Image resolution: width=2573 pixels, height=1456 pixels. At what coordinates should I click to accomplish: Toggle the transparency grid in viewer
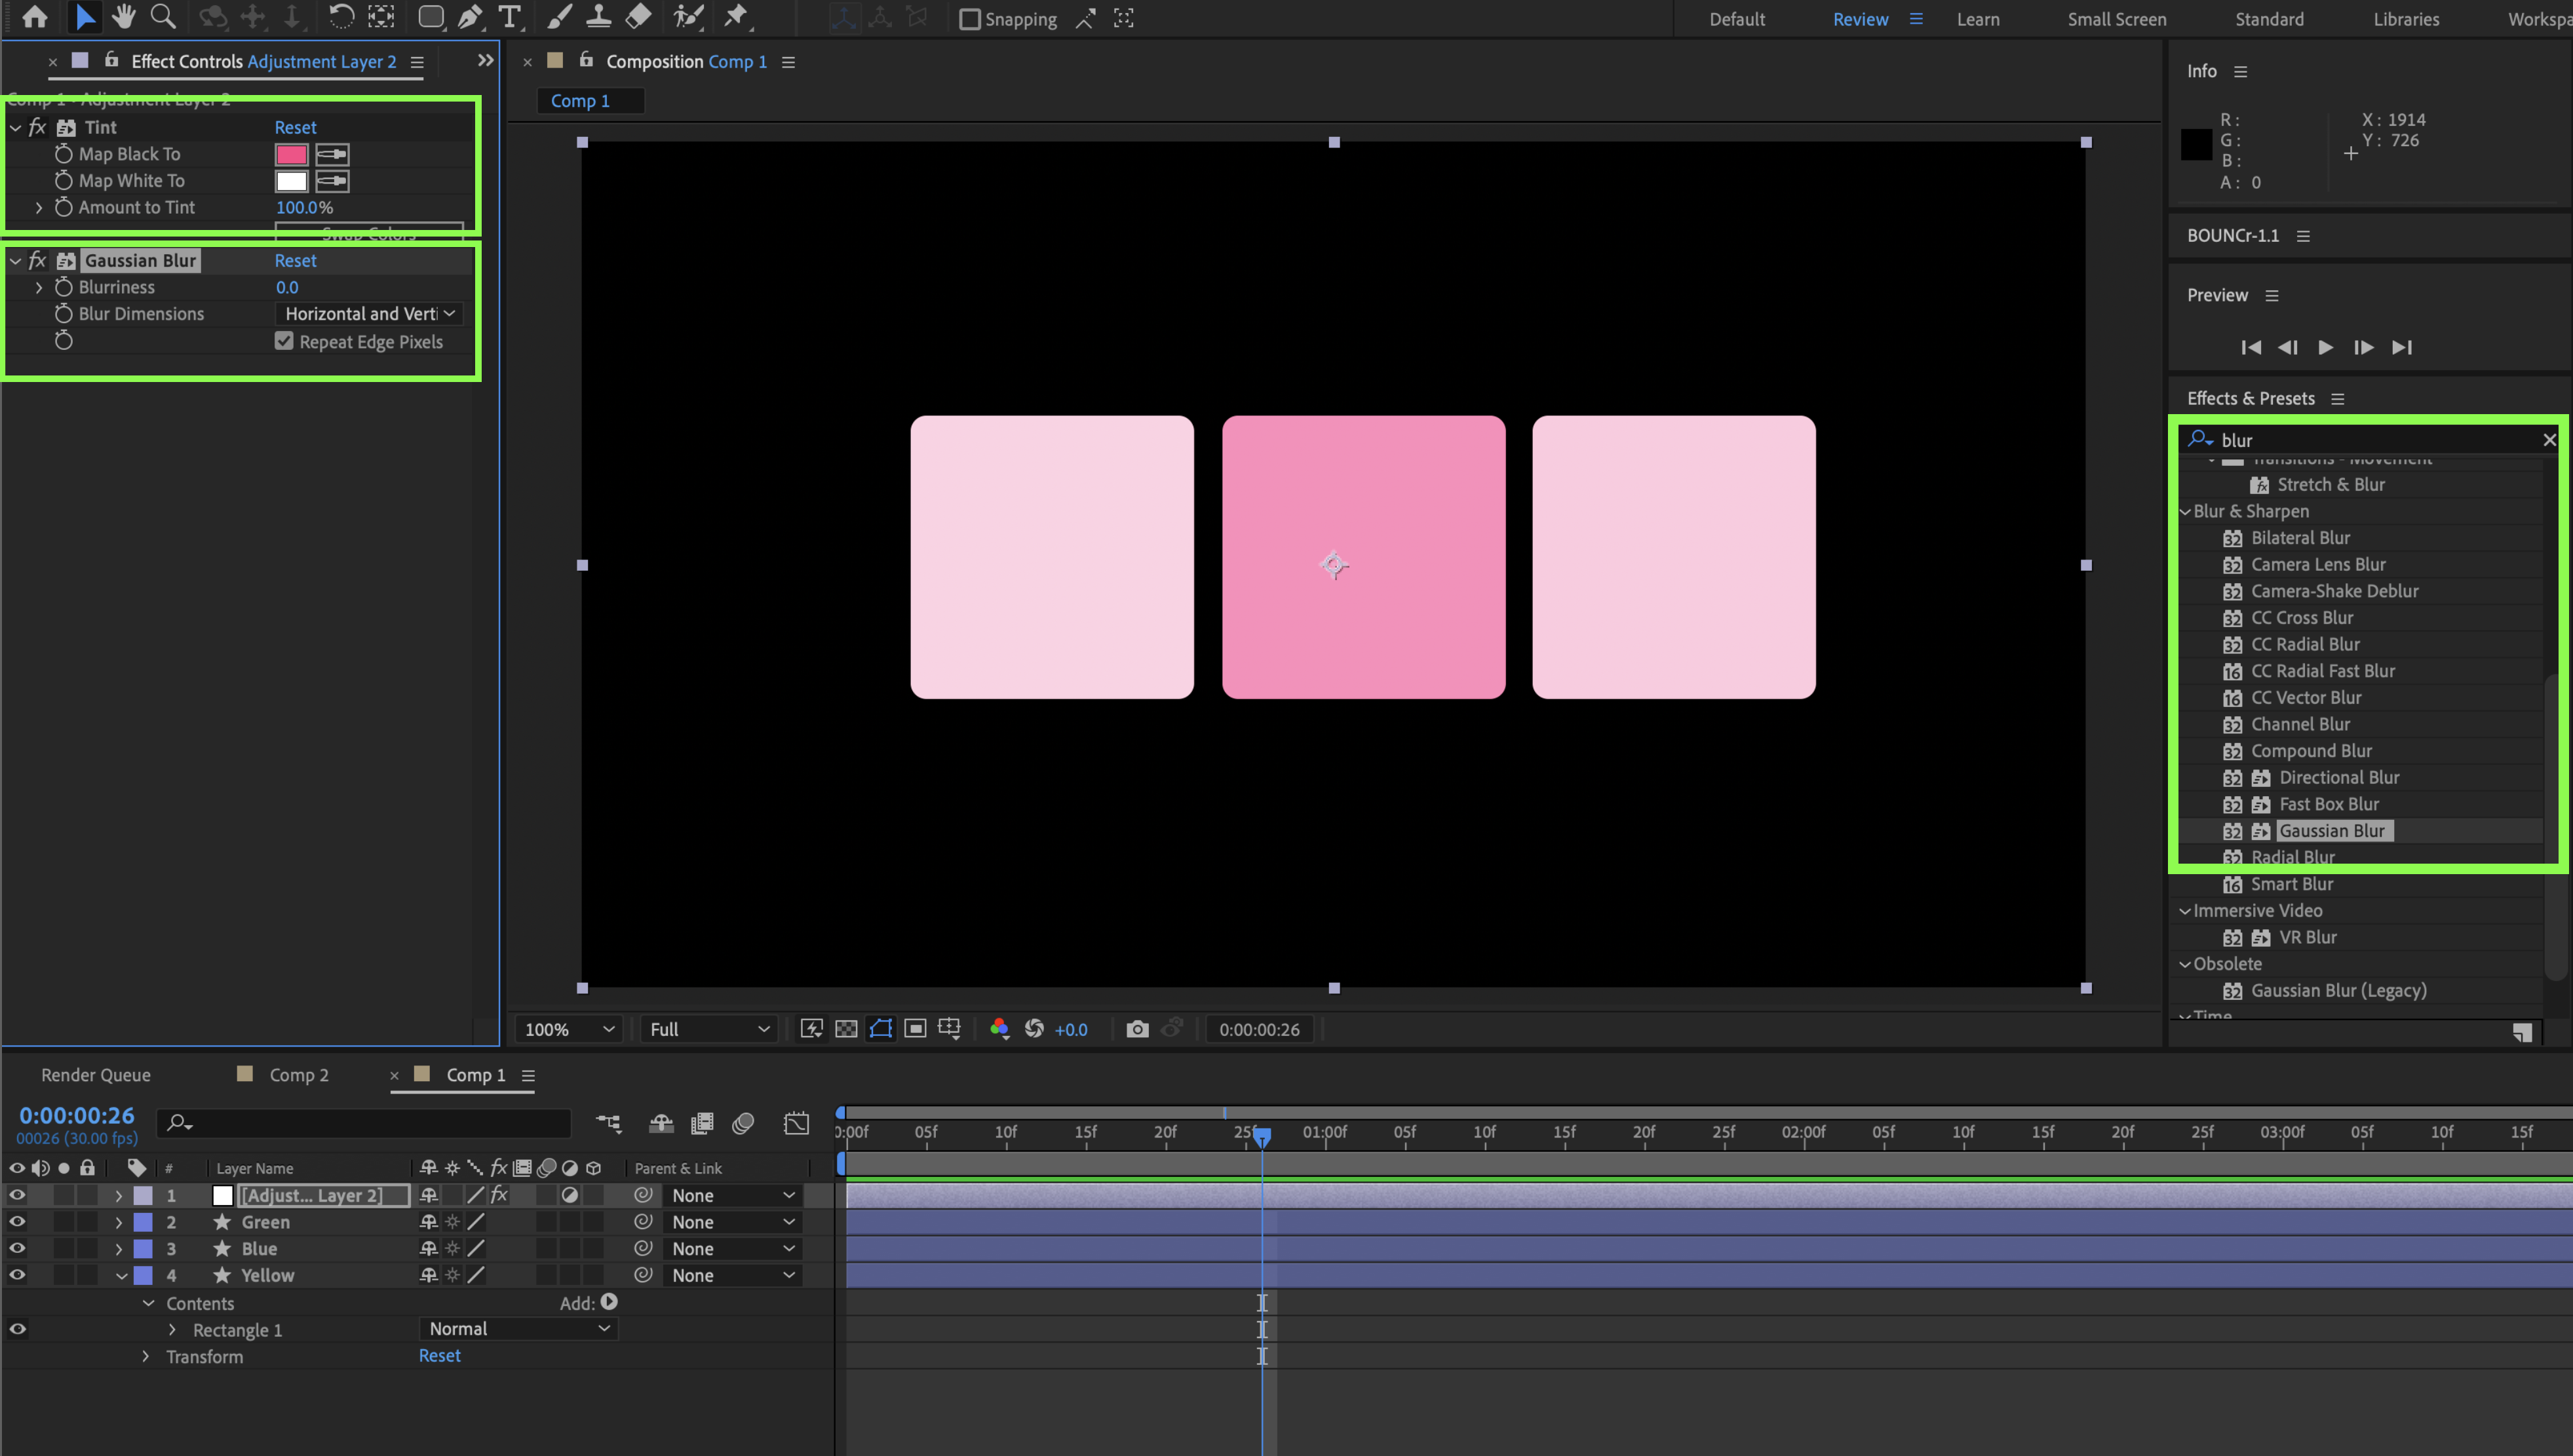click(x=846, y=1029)
